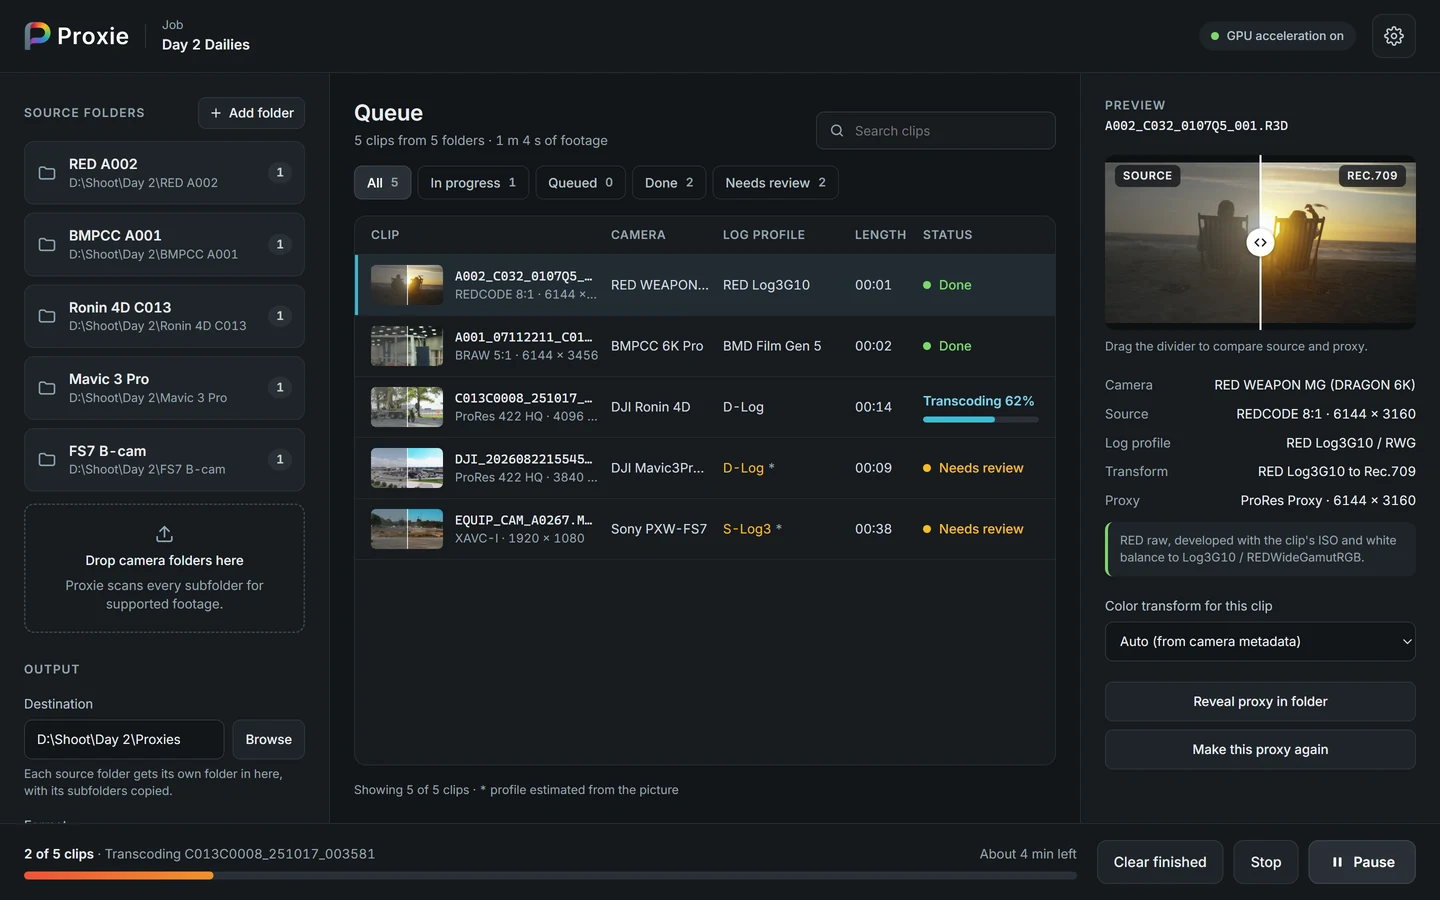Click the Proxie logo icon
The width and height of the screenshot is (1440, 900).
point(37,36)
